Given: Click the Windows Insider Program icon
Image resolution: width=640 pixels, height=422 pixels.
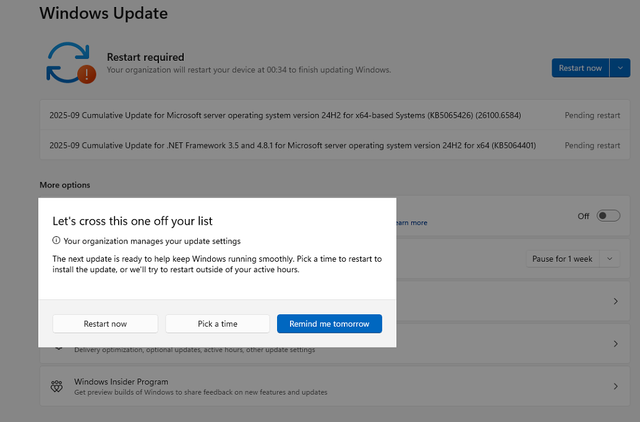Looking at the screenshot, I should 57,386.
